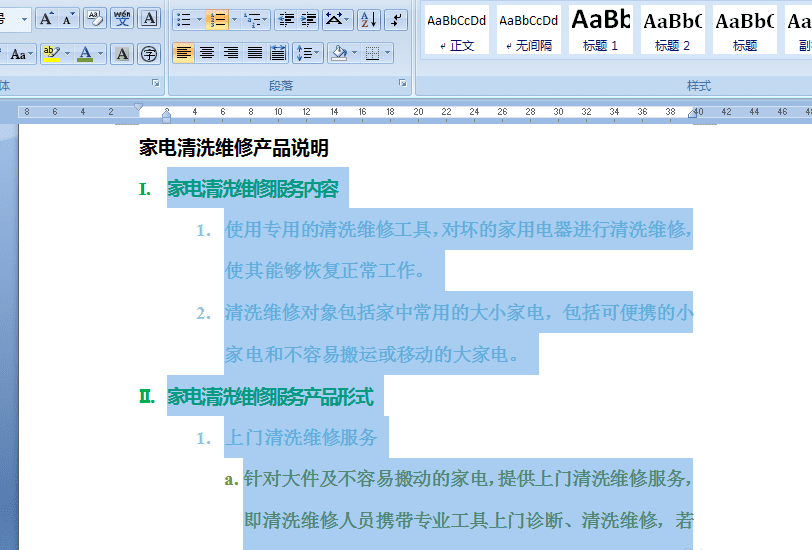The height and width of the screenshot is (550, 812).
Task: Toggle the numbered list button
Action: tap(216, 20)
